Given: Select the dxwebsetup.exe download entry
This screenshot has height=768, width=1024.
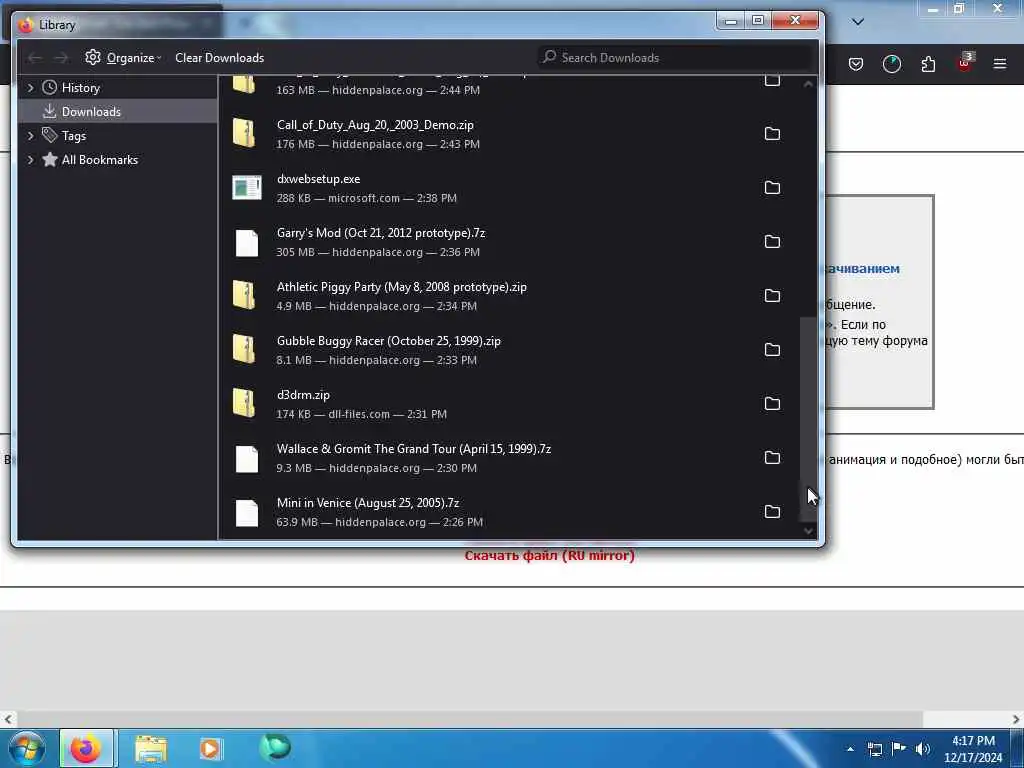Looking at the screenshot, I should pos(509,188).
